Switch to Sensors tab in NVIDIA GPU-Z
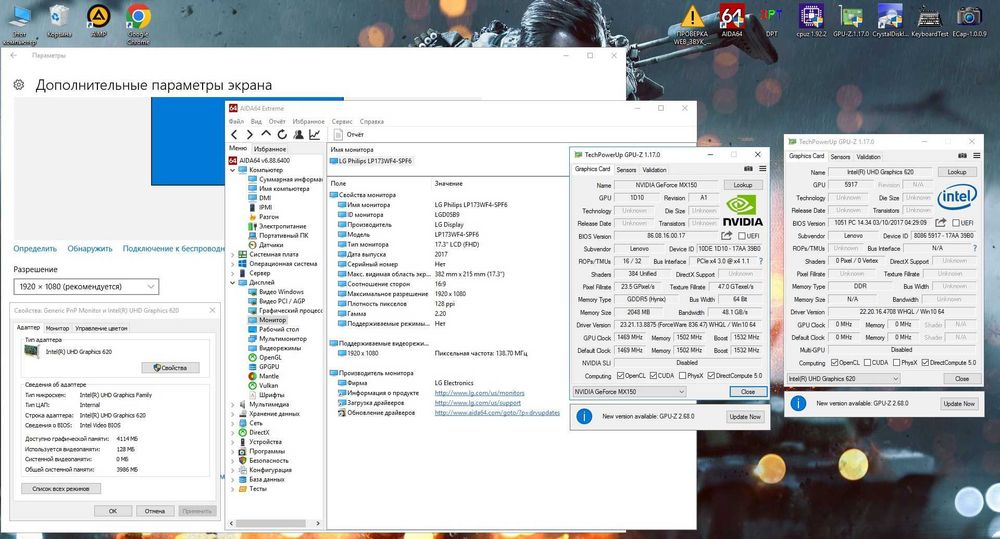 [x=626, y=170]
